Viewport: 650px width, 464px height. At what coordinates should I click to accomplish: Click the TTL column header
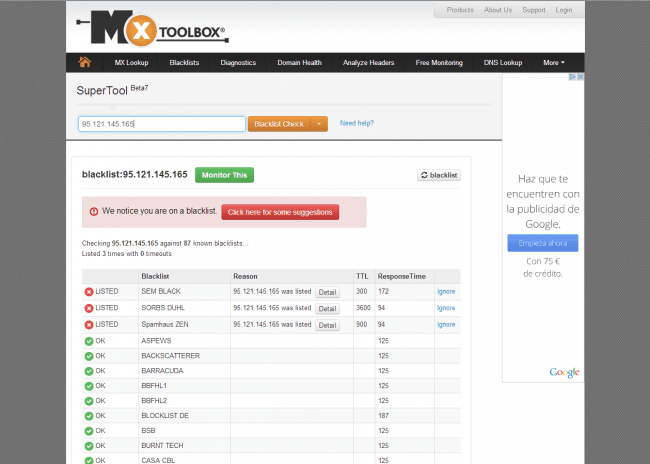362,276
